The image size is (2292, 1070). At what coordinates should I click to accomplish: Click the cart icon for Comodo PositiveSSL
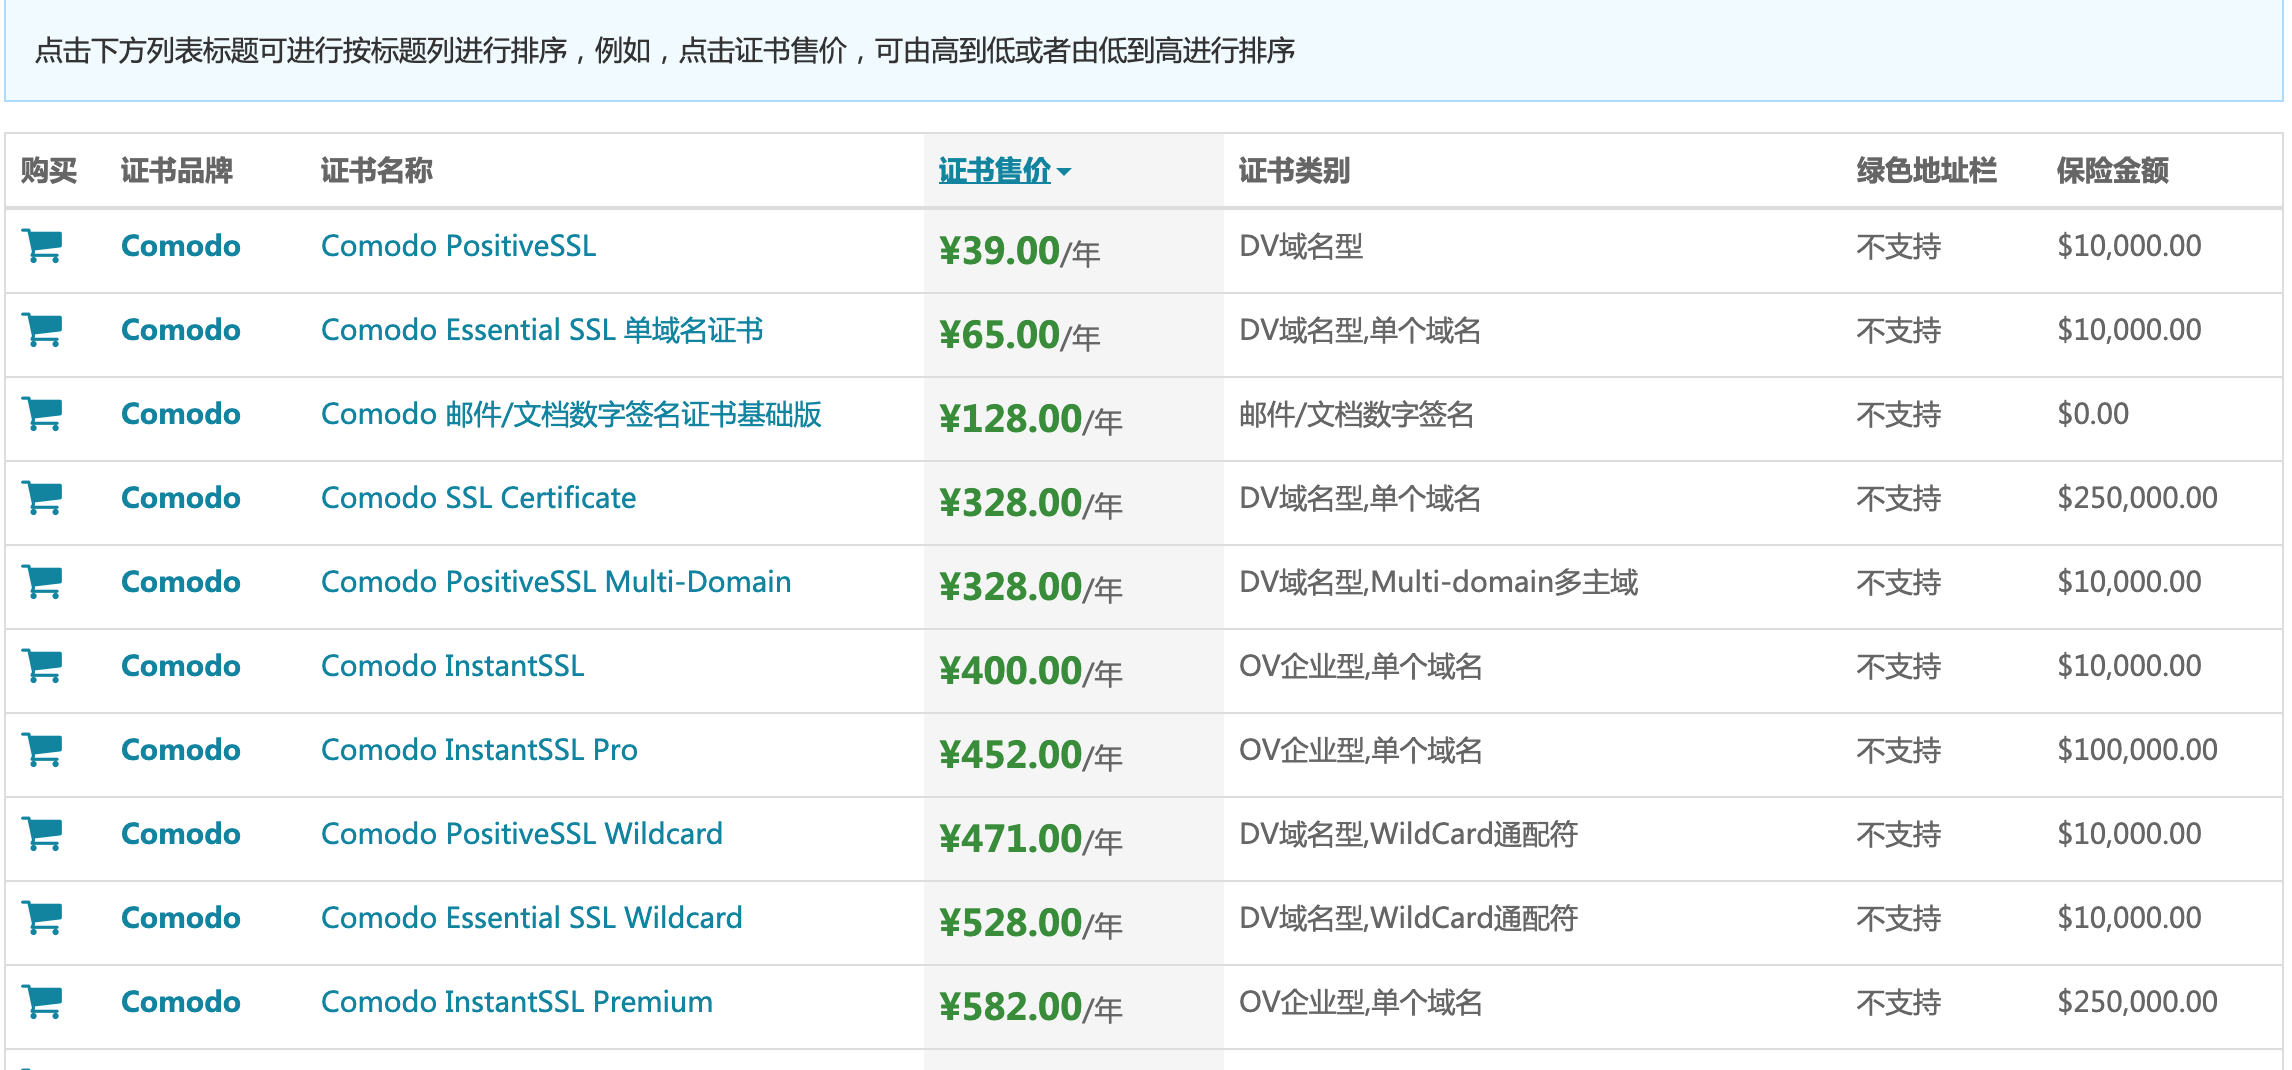(x=43, y=246)
